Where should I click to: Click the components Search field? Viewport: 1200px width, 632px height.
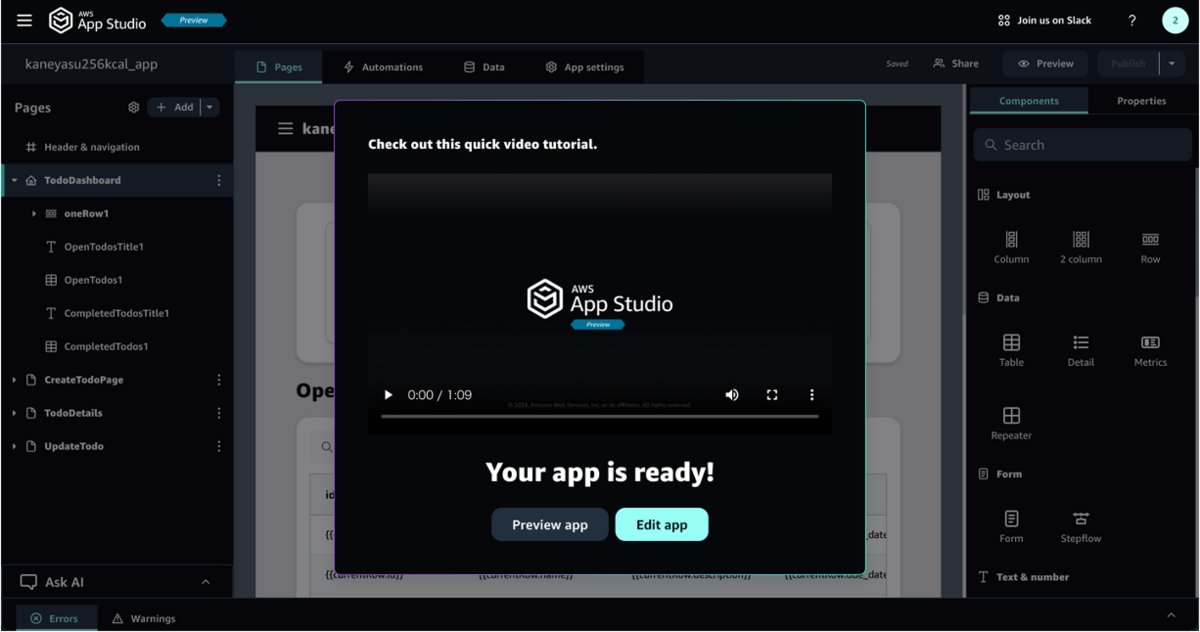click(x=1082, y=145)
